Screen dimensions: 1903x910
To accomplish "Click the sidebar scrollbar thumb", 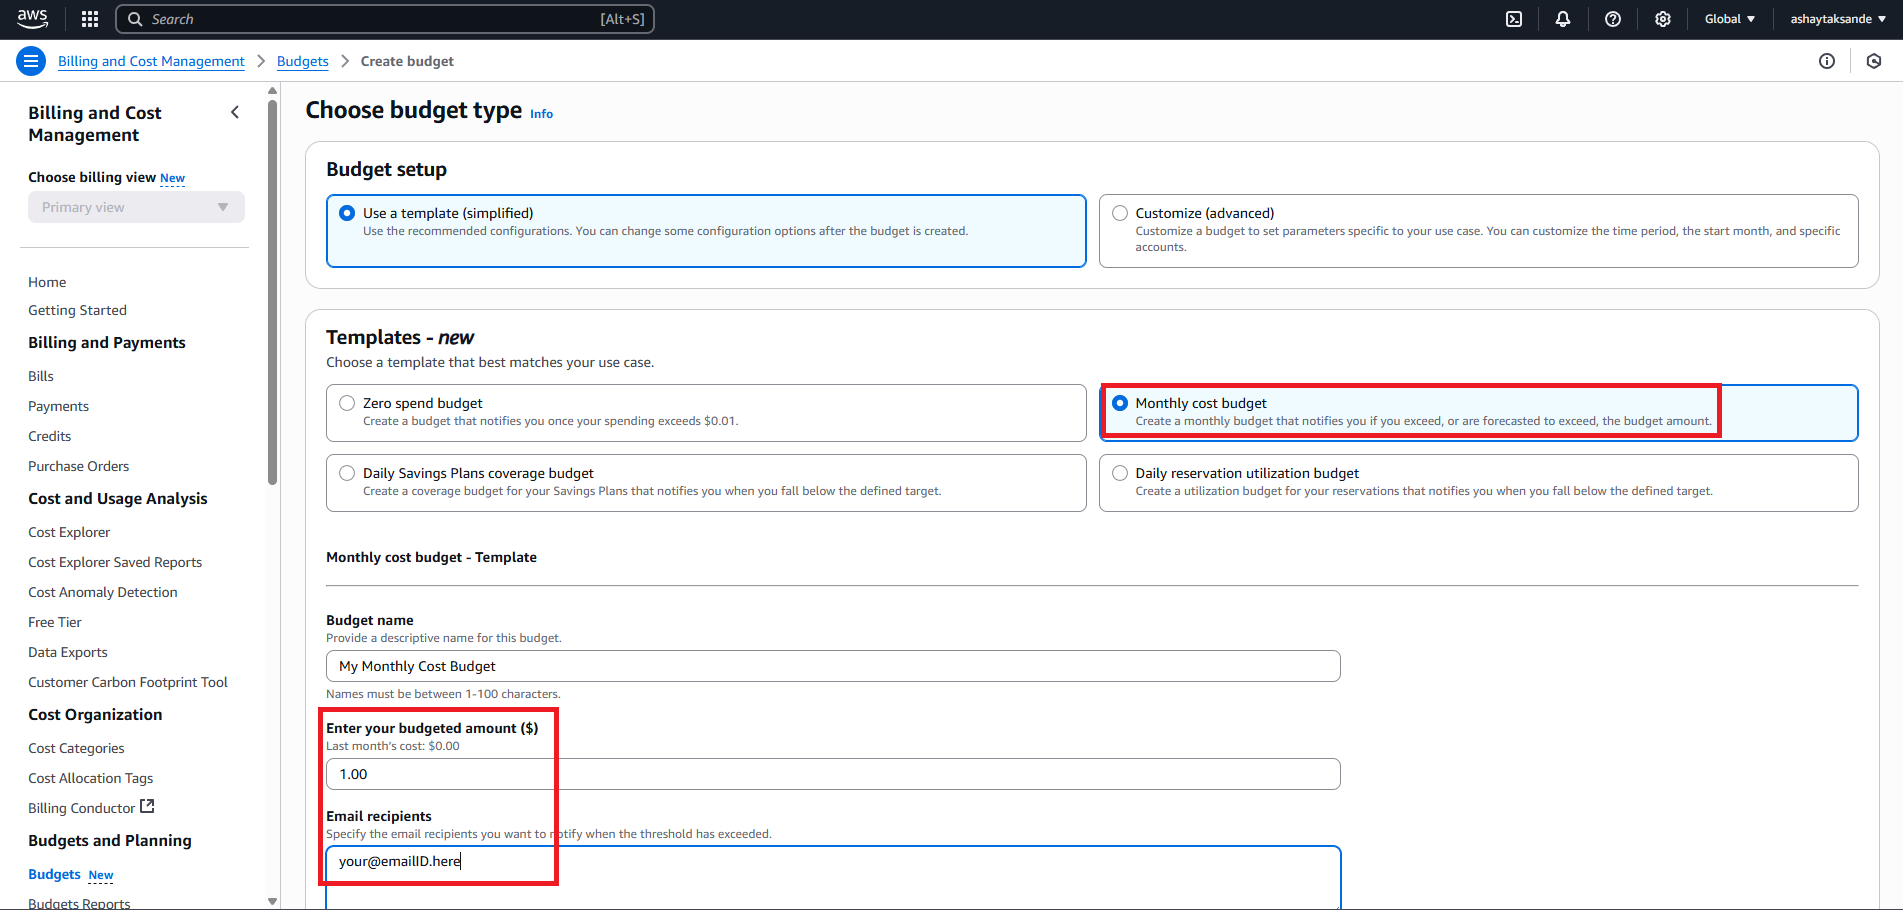I will point(272,292).
